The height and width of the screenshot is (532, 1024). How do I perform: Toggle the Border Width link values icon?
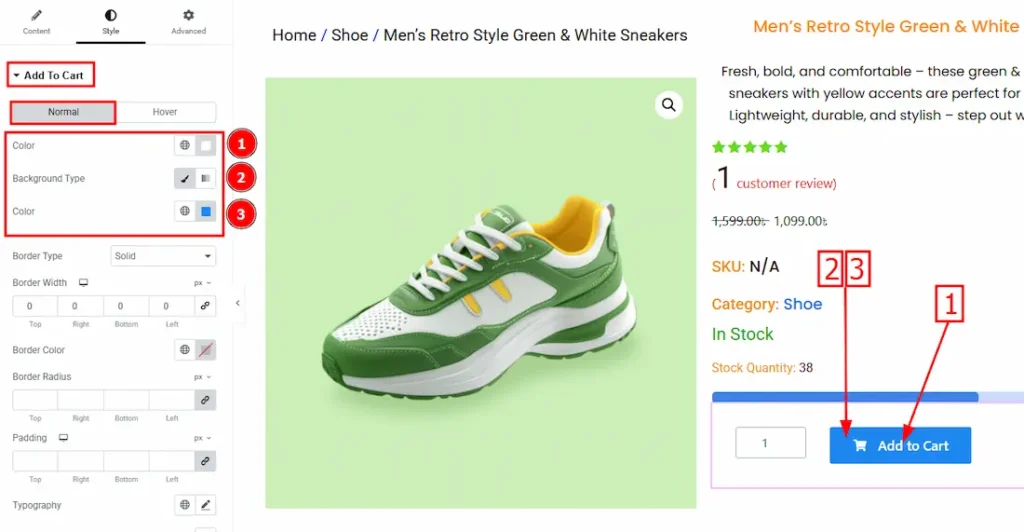coord(205,306)
